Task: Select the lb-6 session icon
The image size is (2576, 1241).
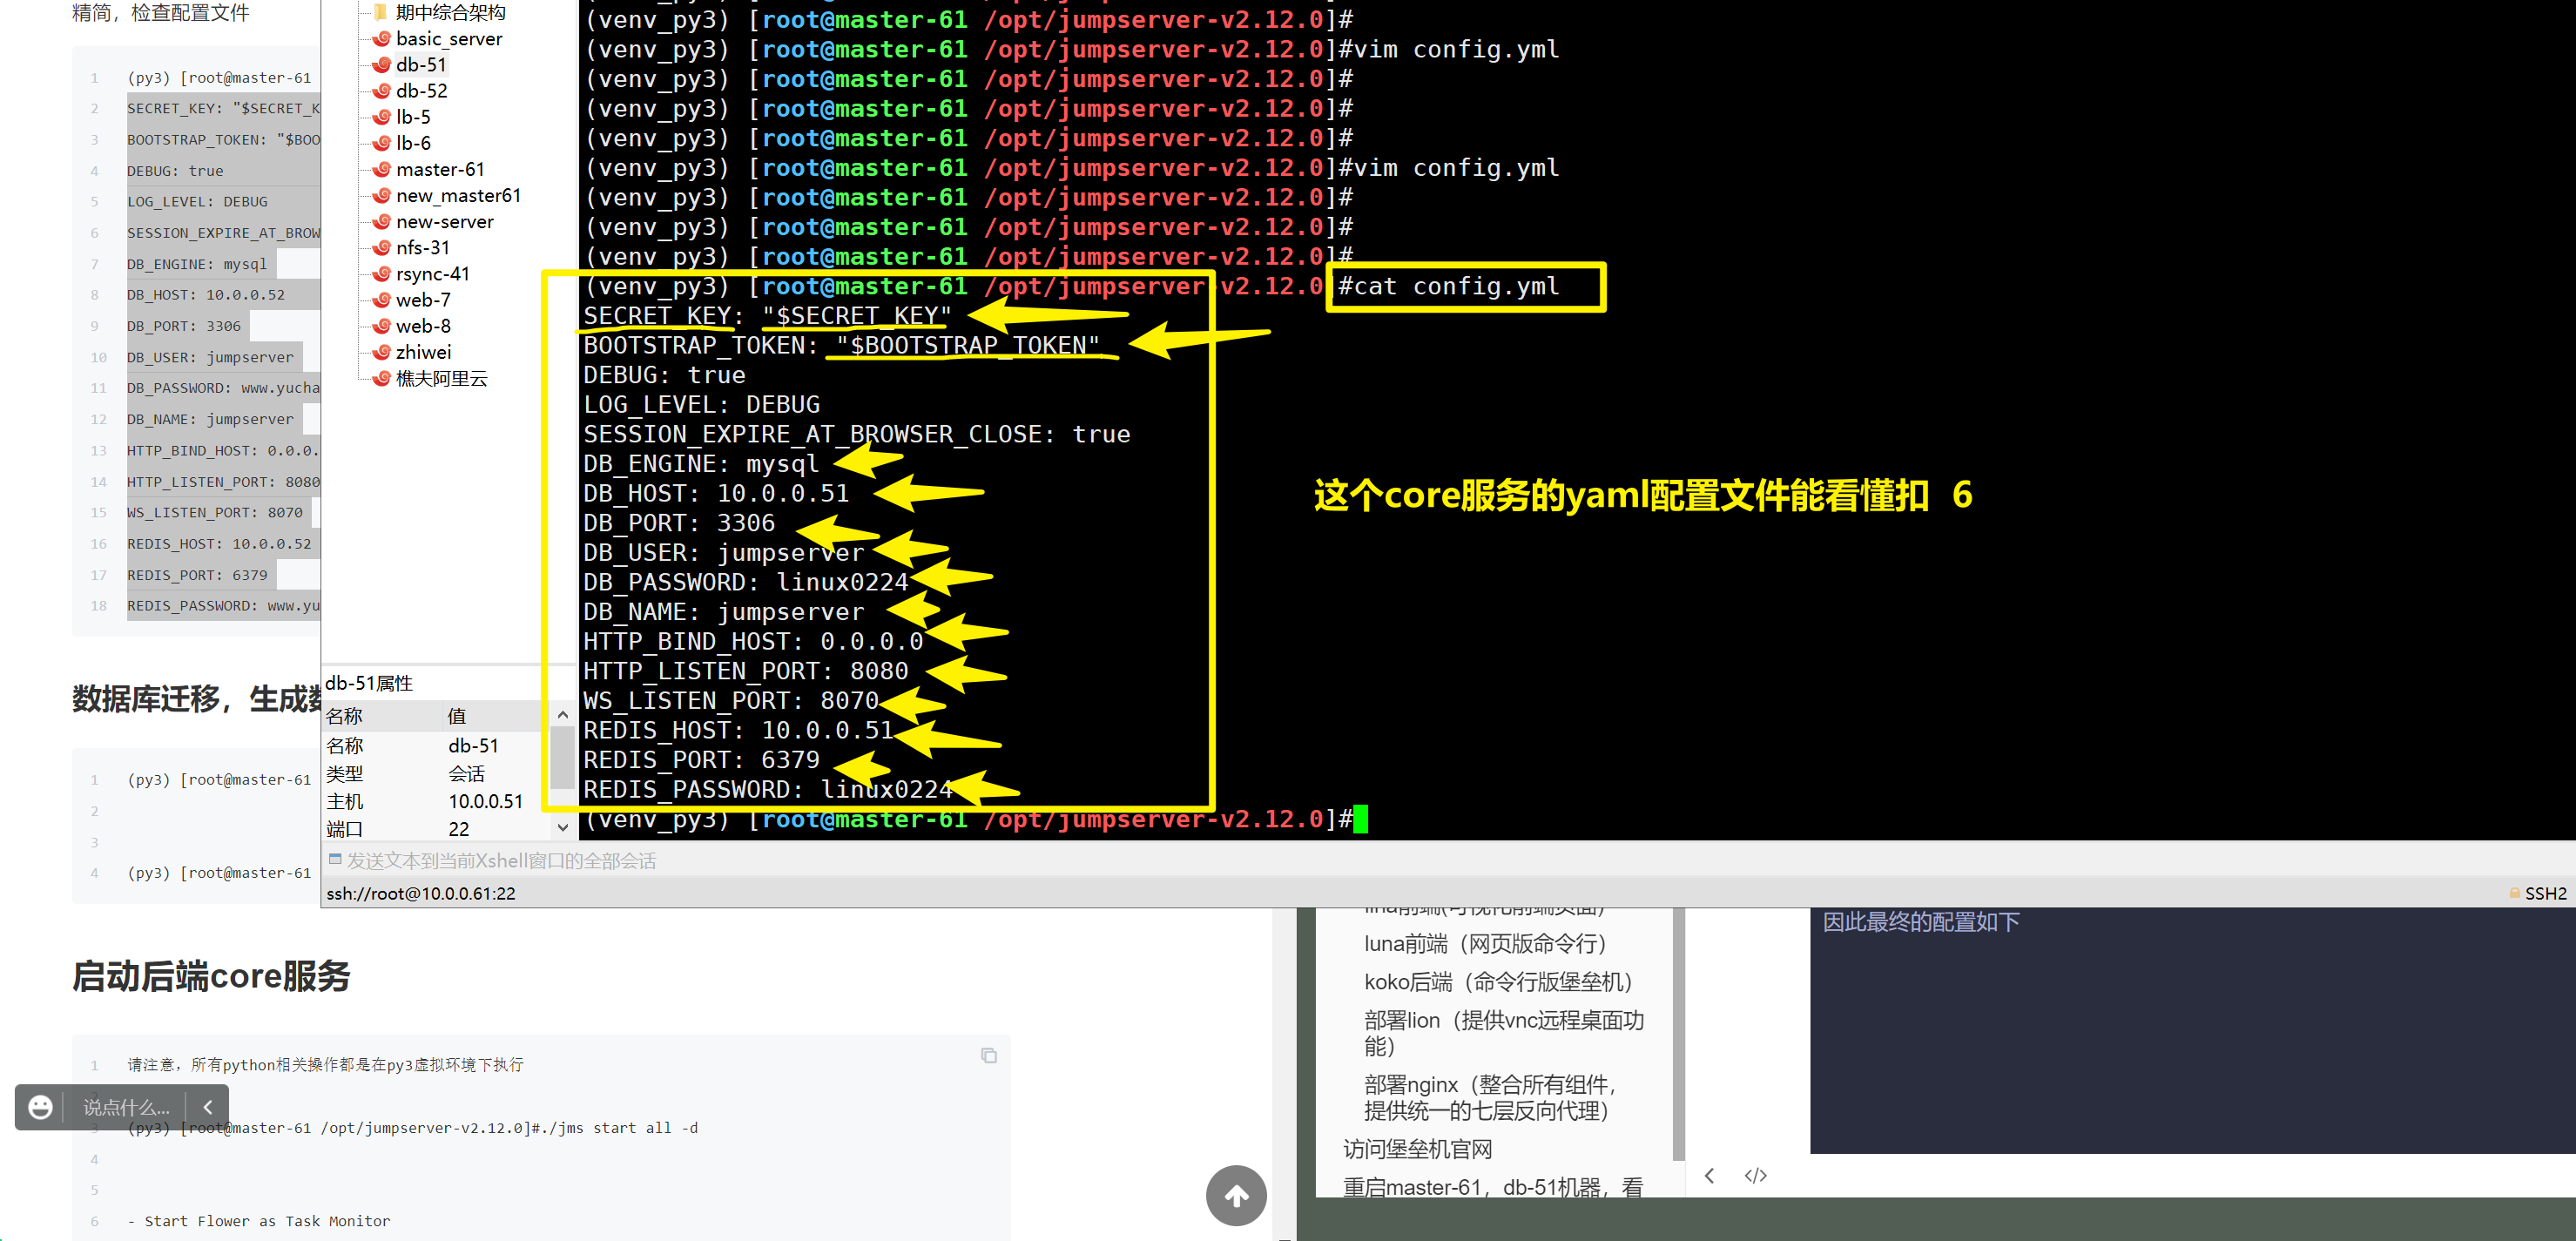Action: point(381,143)
